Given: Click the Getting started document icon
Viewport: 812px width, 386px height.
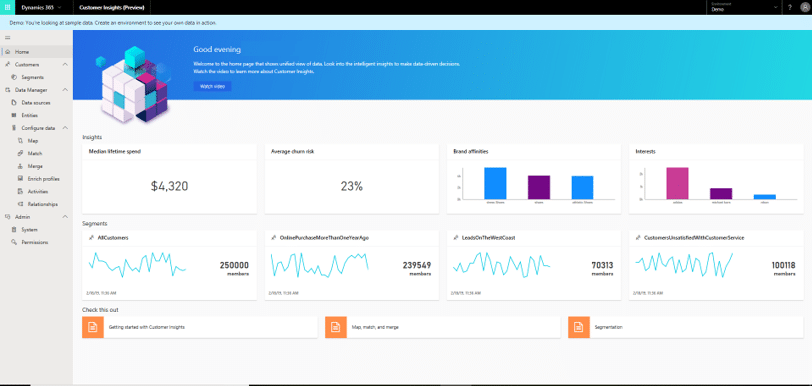Looking at the screenshot, I should pyautogui.click(x=93, y=327).
